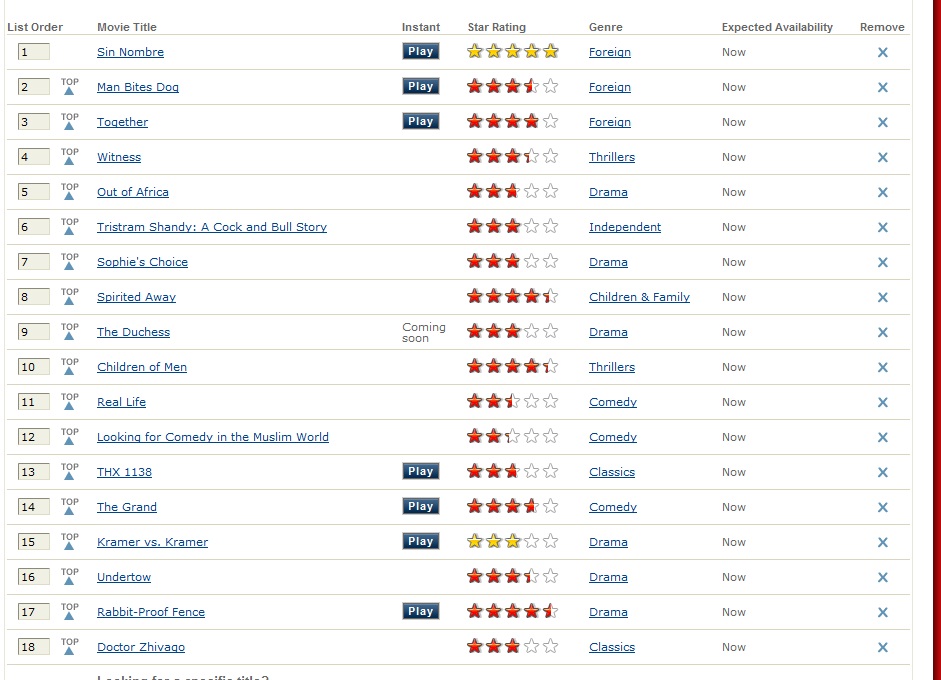
Task: Play Sin Nombre instantly
Action: pyautogui.click(x=420, y=51)
